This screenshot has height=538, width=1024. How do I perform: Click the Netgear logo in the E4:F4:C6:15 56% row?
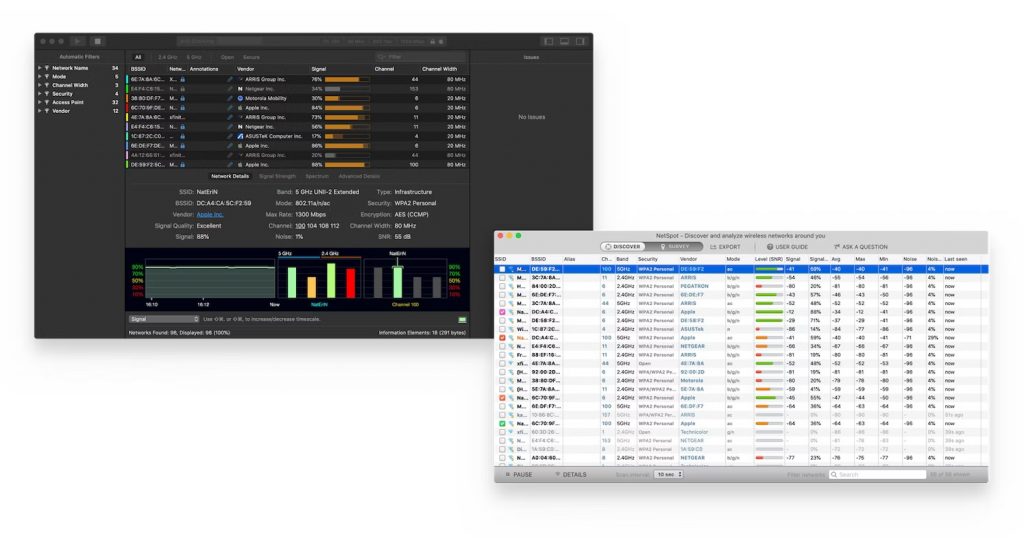point(240,127)
